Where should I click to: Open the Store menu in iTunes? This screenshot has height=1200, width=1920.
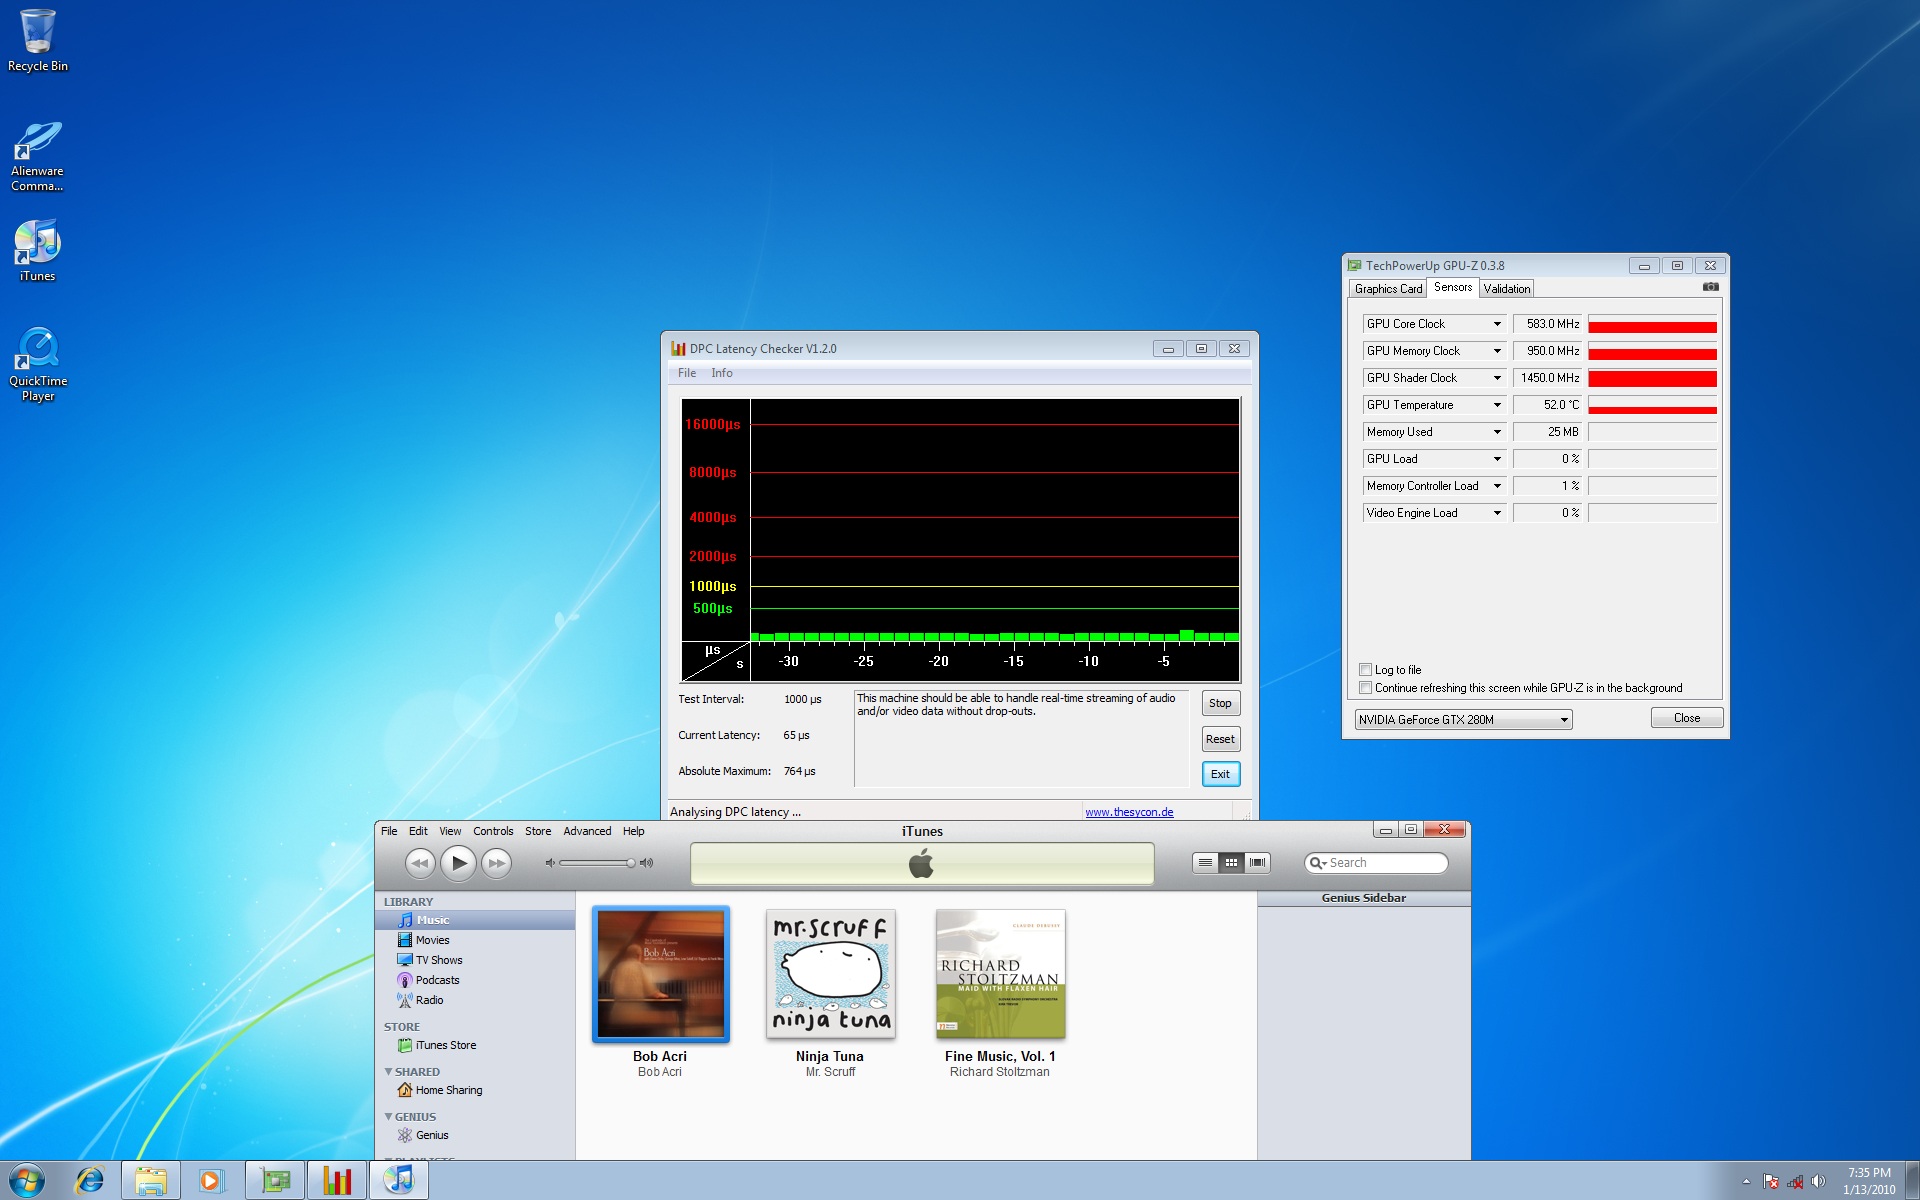click(x=538, y=831)
